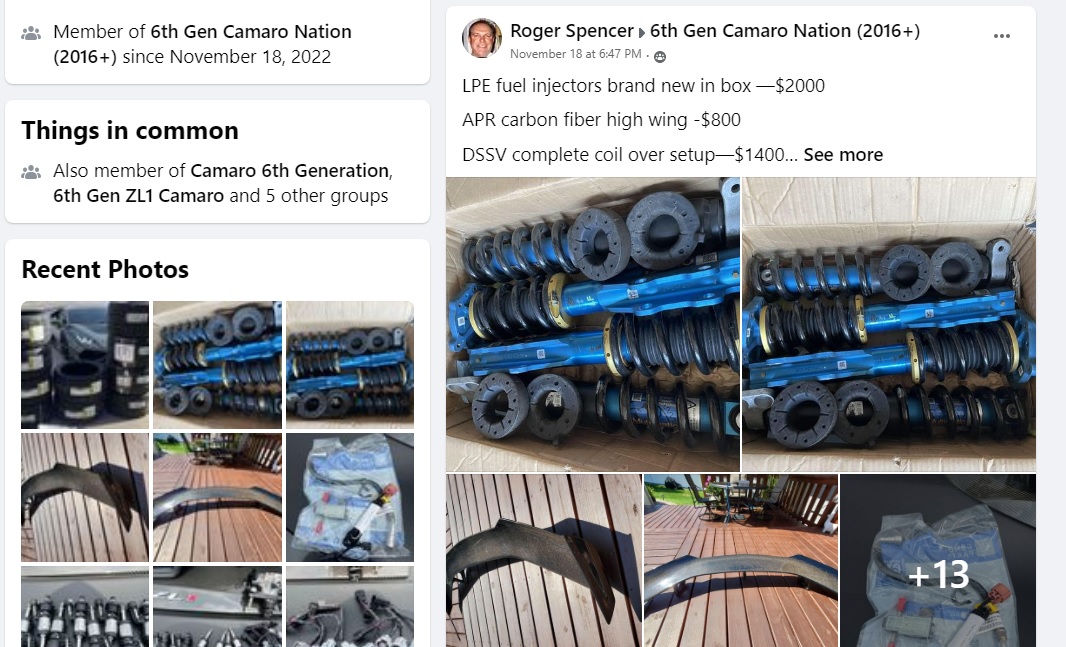1066x647 pixels.
Task: Open first coilover photo in the post
Action: coord(593,324)
